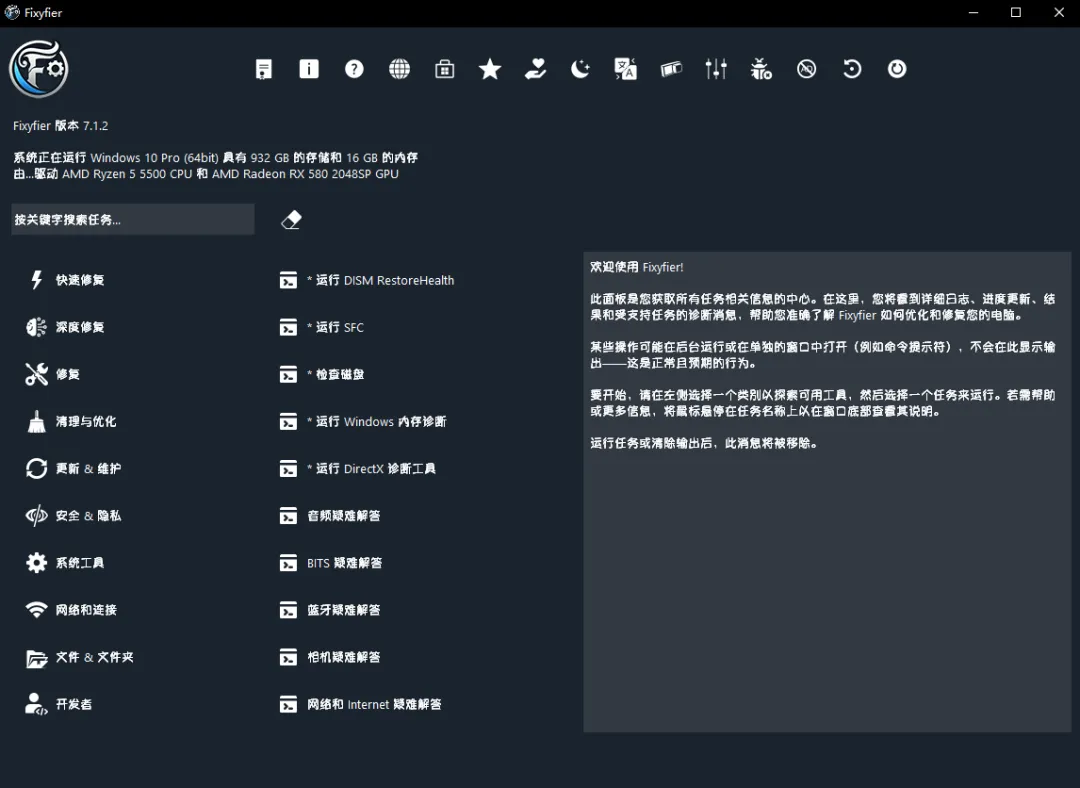The height and width of the screenshot is (788, 1080).
Task: Click the restart circular arrow icon
Action: [x=852, y=69]
